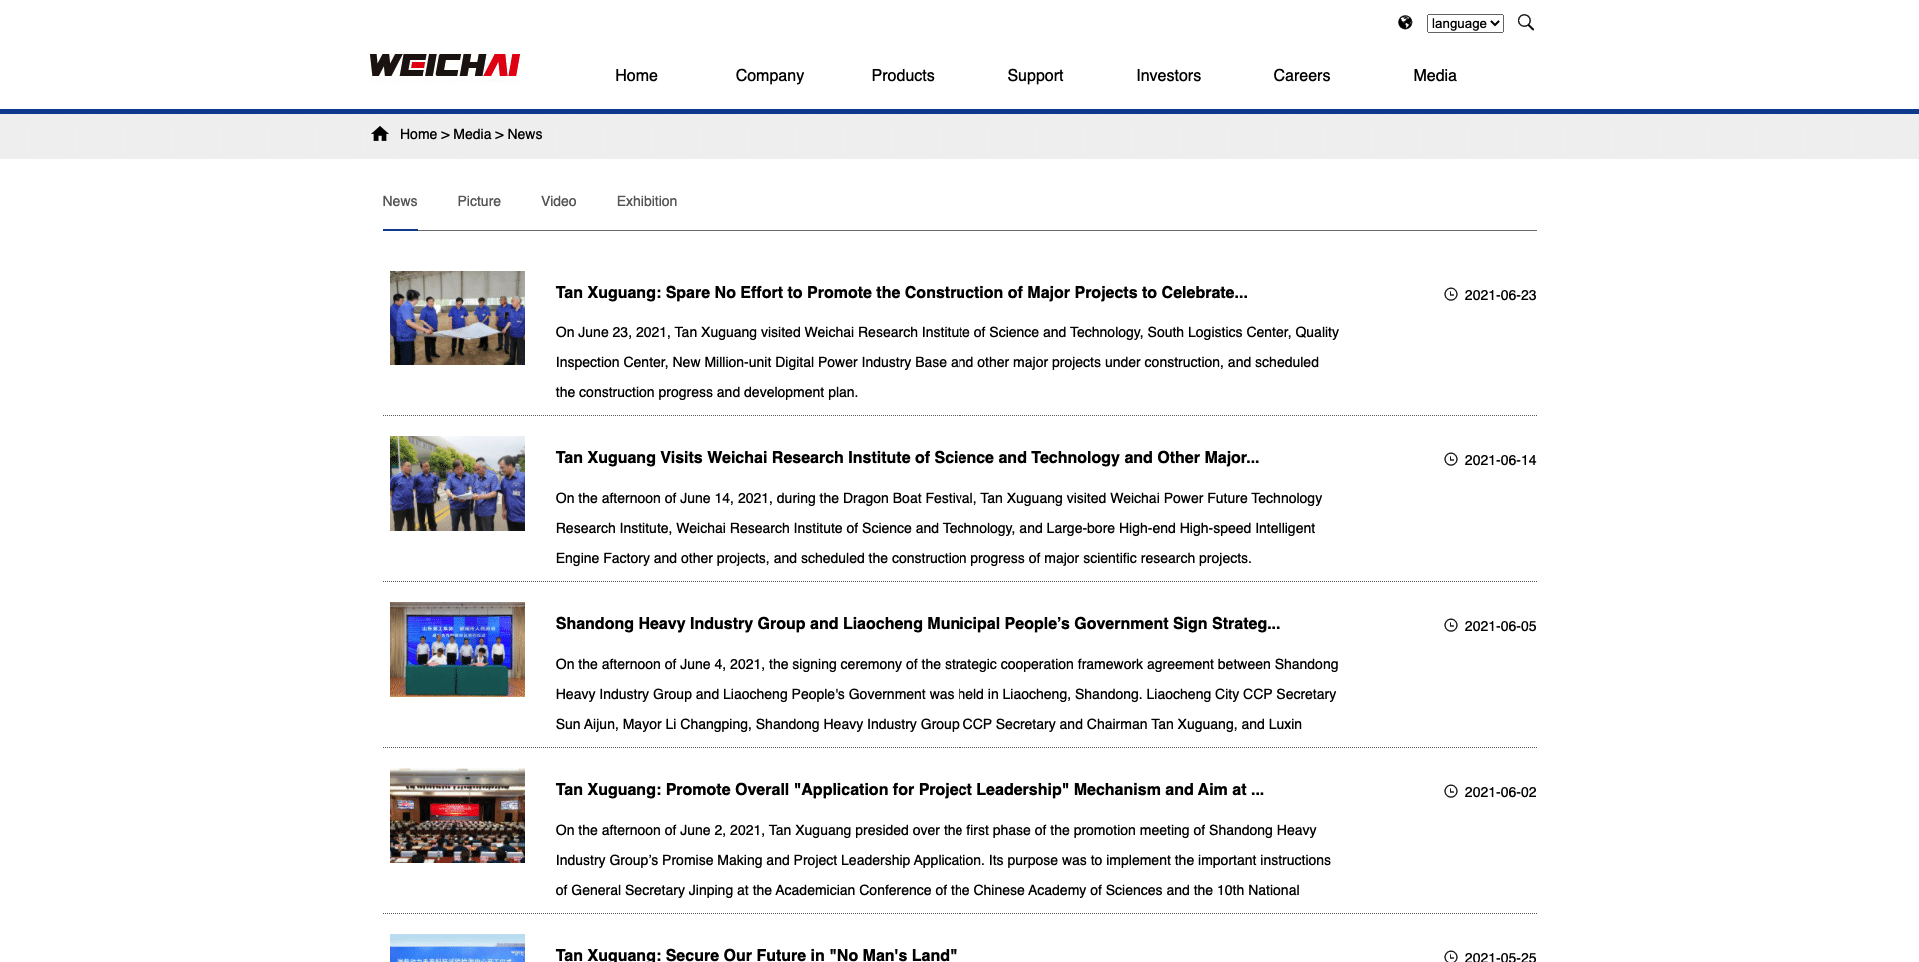Click thumbnail of June 23 construction visit article
Image resolution: width=1919 pixels, height=962 pixels.
(x=457, y=318)
